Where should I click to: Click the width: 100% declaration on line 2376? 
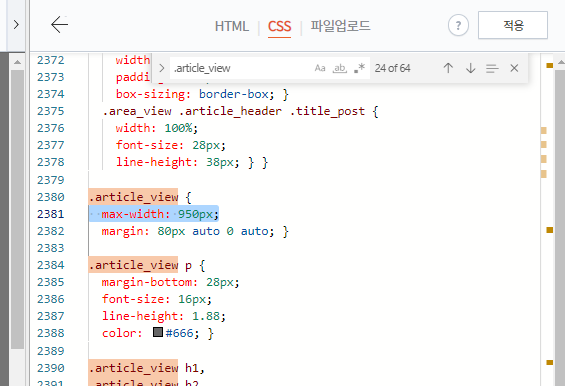coord(157,128)
